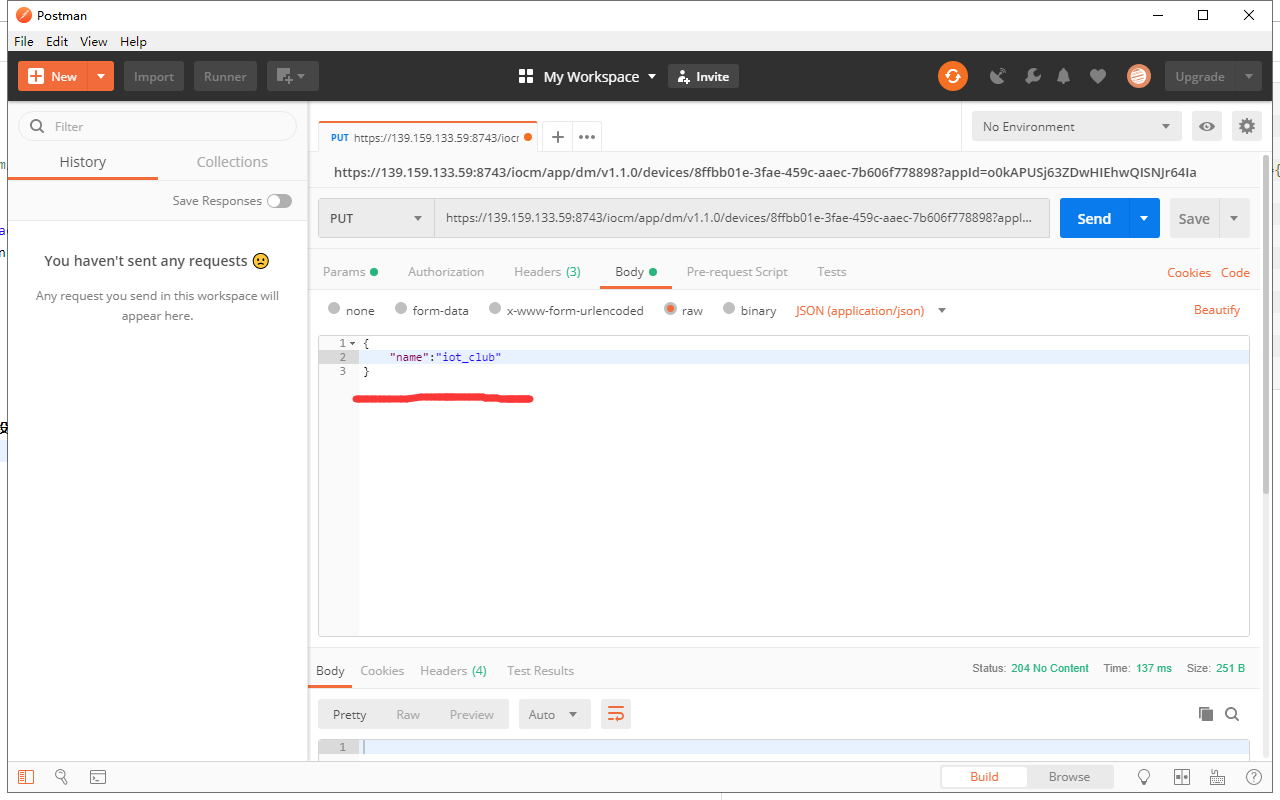Select the form-data body type
Image resolution: width=1280 pixels, height=800 pixels.
click(401, 310)
